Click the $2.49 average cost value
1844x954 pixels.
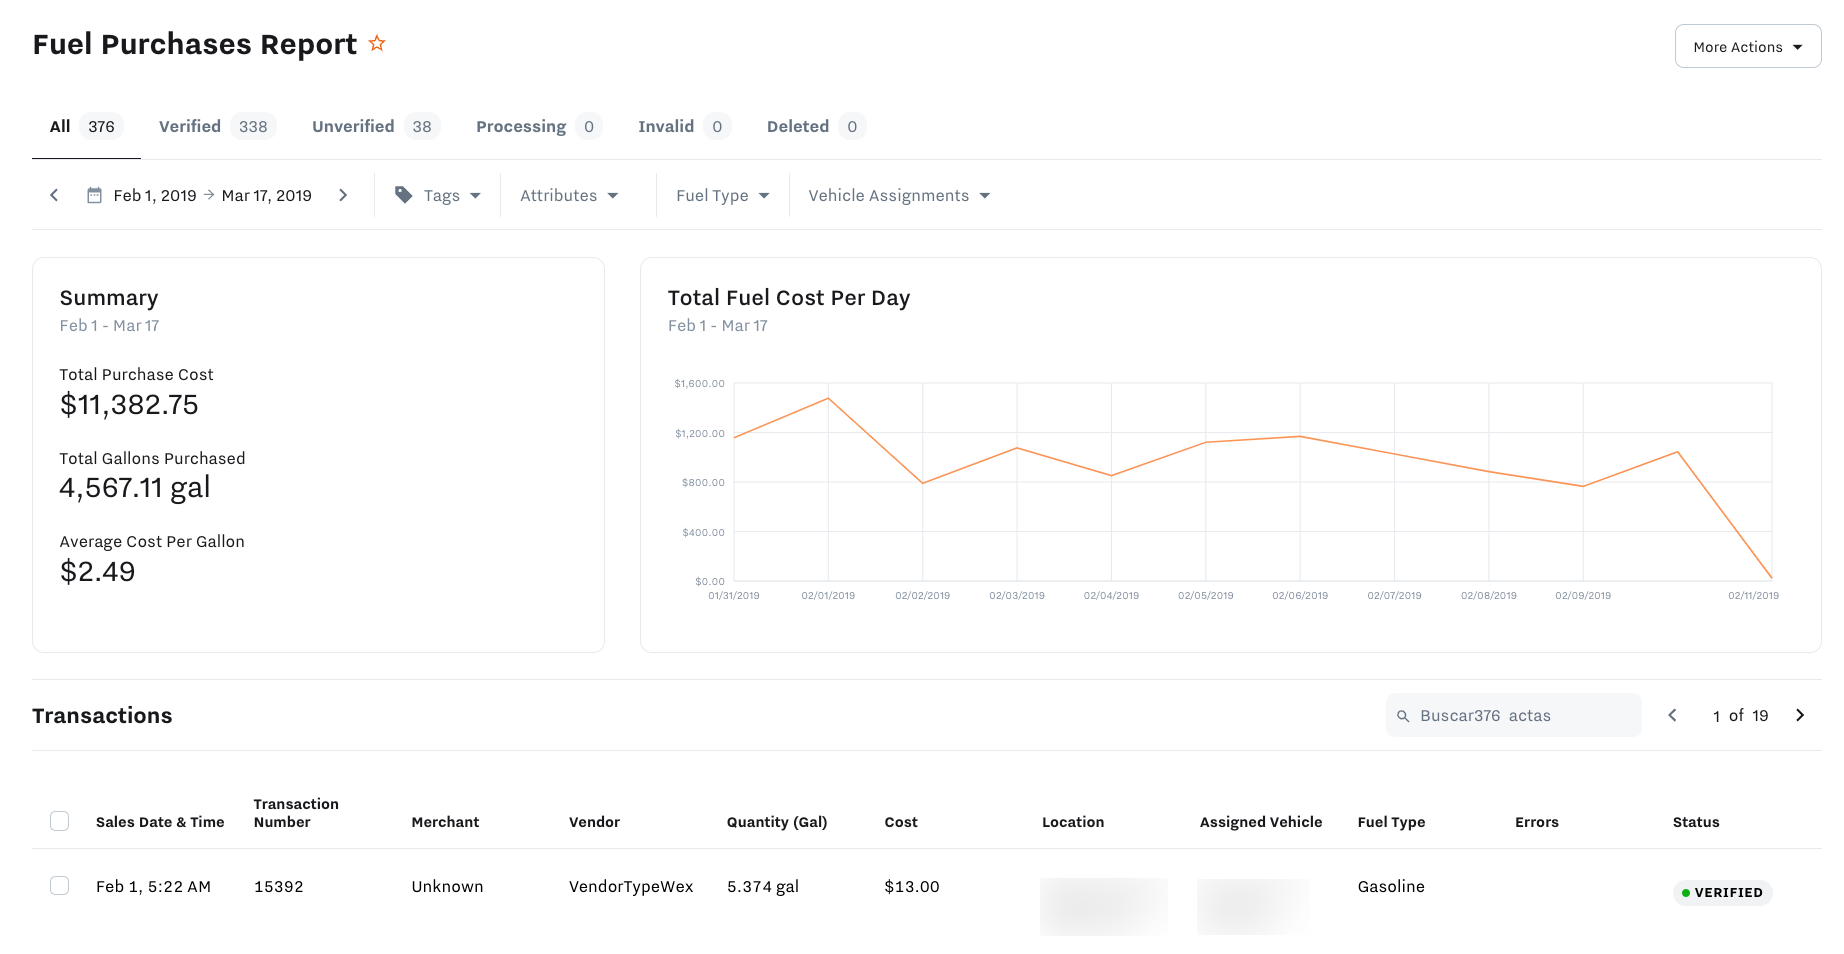97,572
